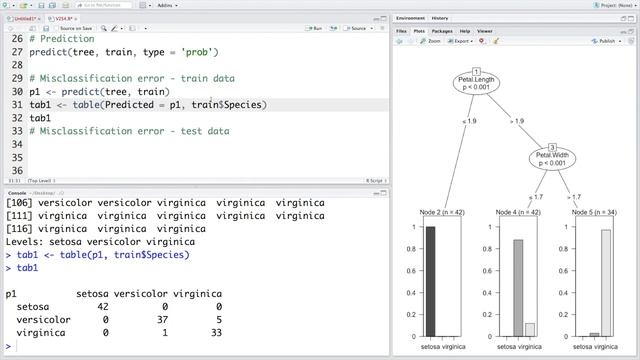The height and width of the screenshot is (360, 640).
Task: Open the History tab
Action: (x=440, y=18)
